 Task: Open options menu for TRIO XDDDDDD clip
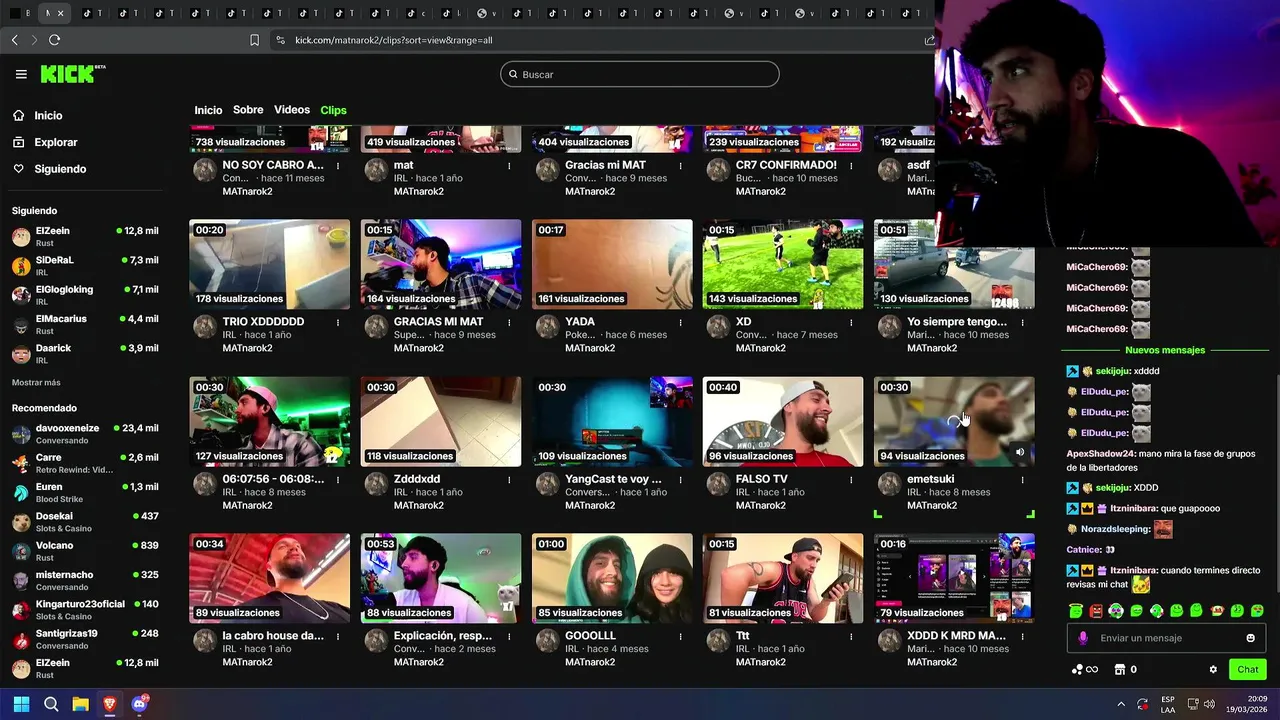tap(338, 323)
